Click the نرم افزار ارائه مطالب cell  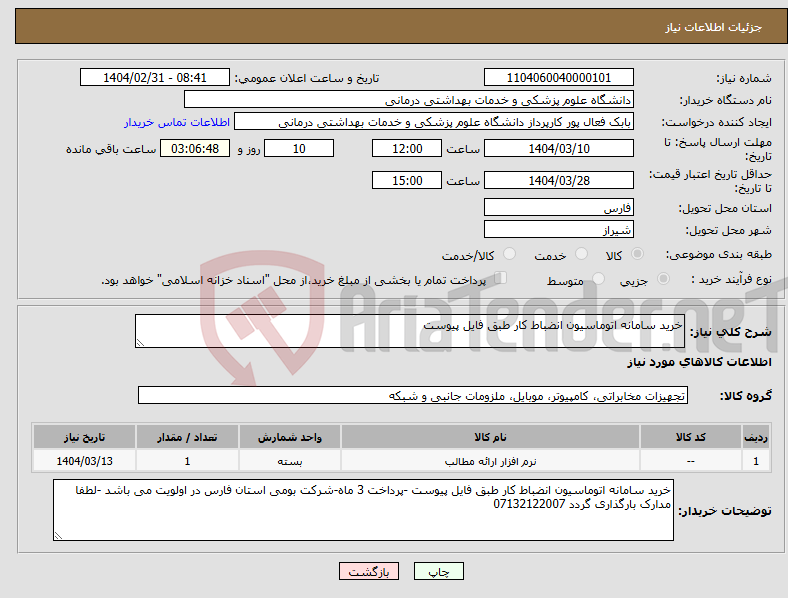pos(490,461)
